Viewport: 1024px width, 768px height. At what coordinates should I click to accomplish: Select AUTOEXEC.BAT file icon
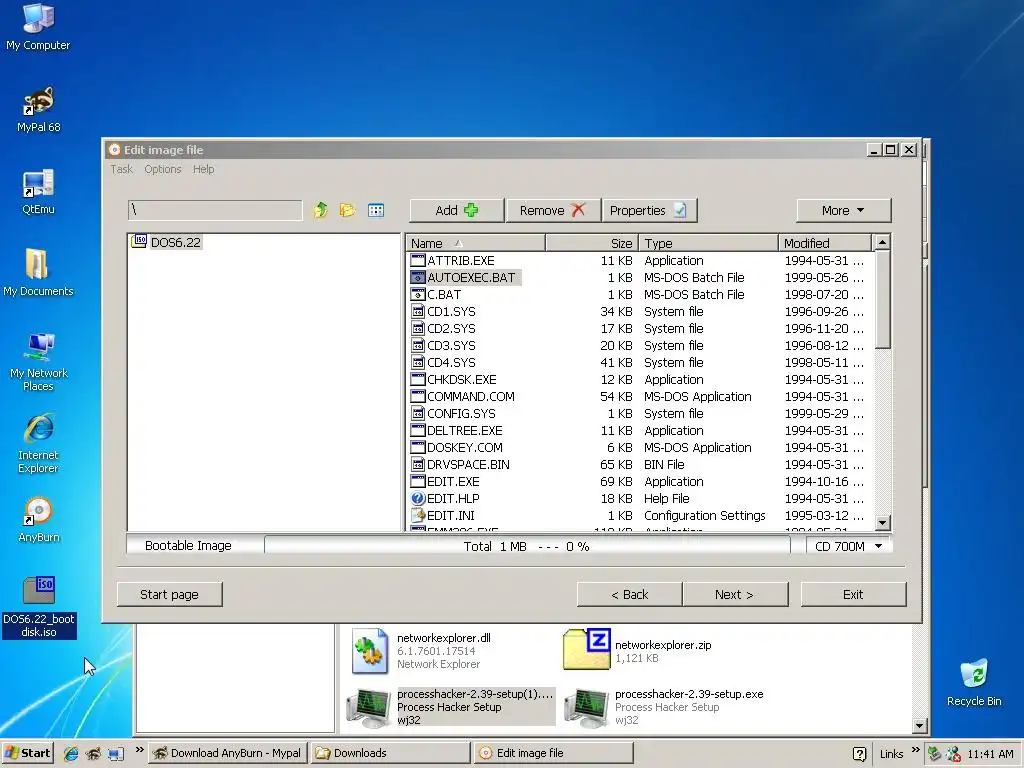[x=418, y=278]
